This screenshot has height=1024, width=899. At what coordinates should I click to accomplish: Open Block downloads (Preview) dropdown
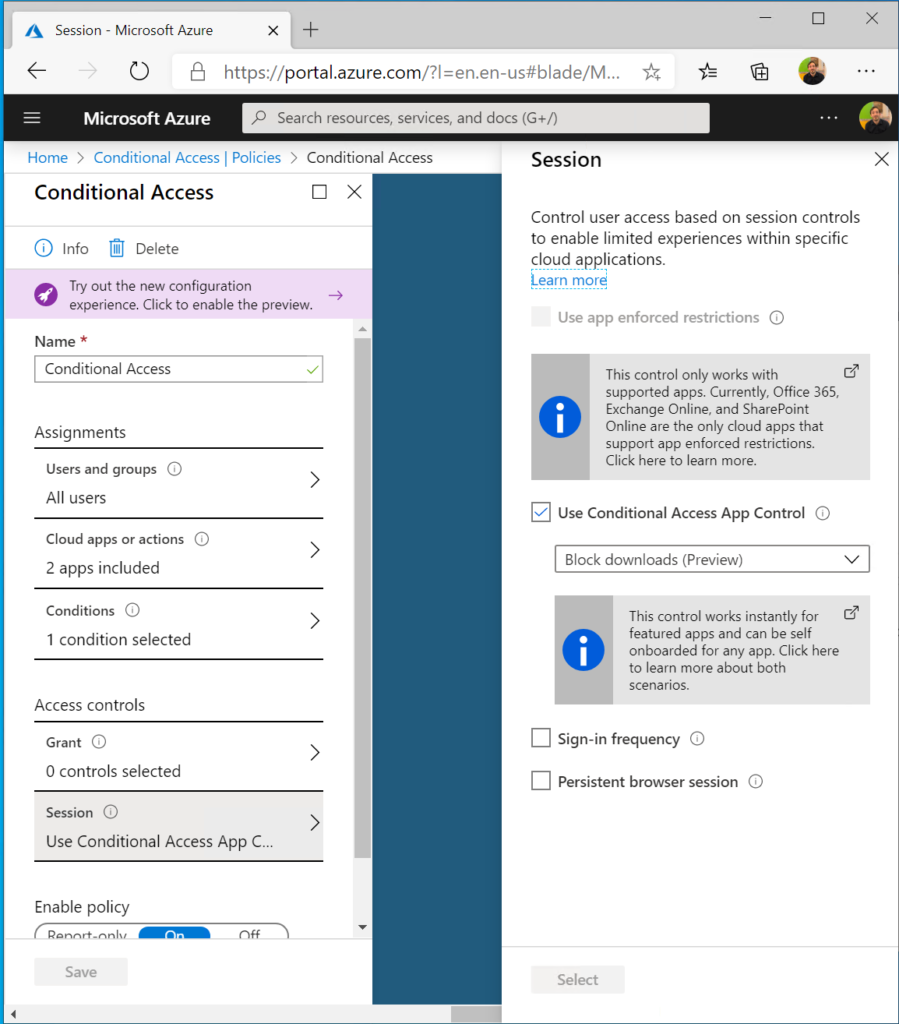tap(712, 559)
